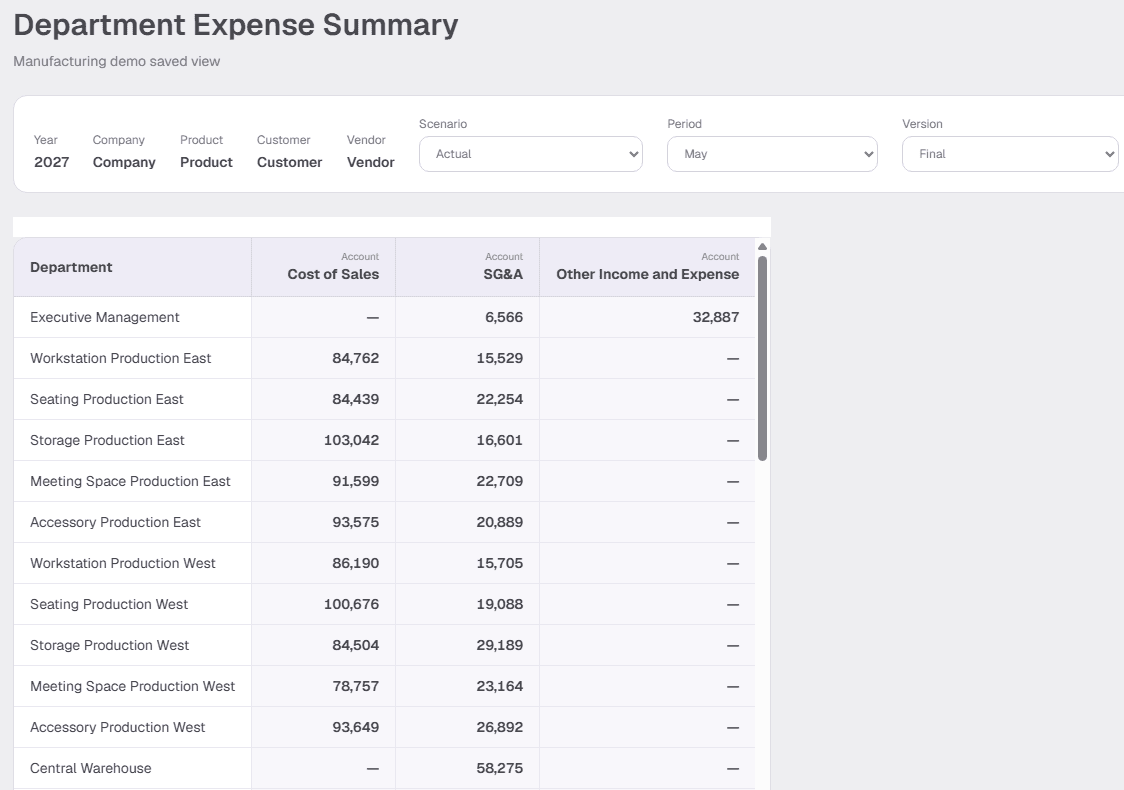
Task: Open the Version dropdown showing Final
Action: click(x=1010, y=154)
